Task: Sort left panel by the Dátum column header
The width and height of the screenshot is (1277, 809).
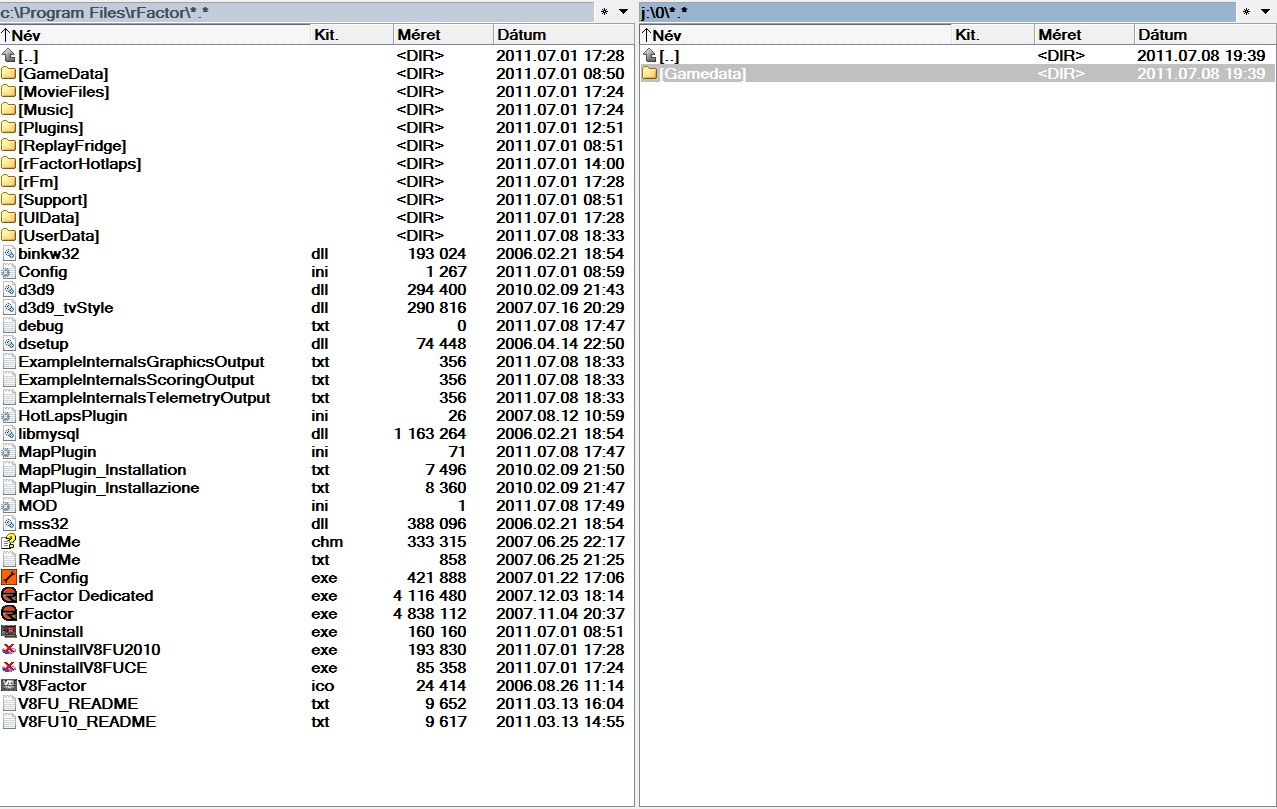Action: 564,35
